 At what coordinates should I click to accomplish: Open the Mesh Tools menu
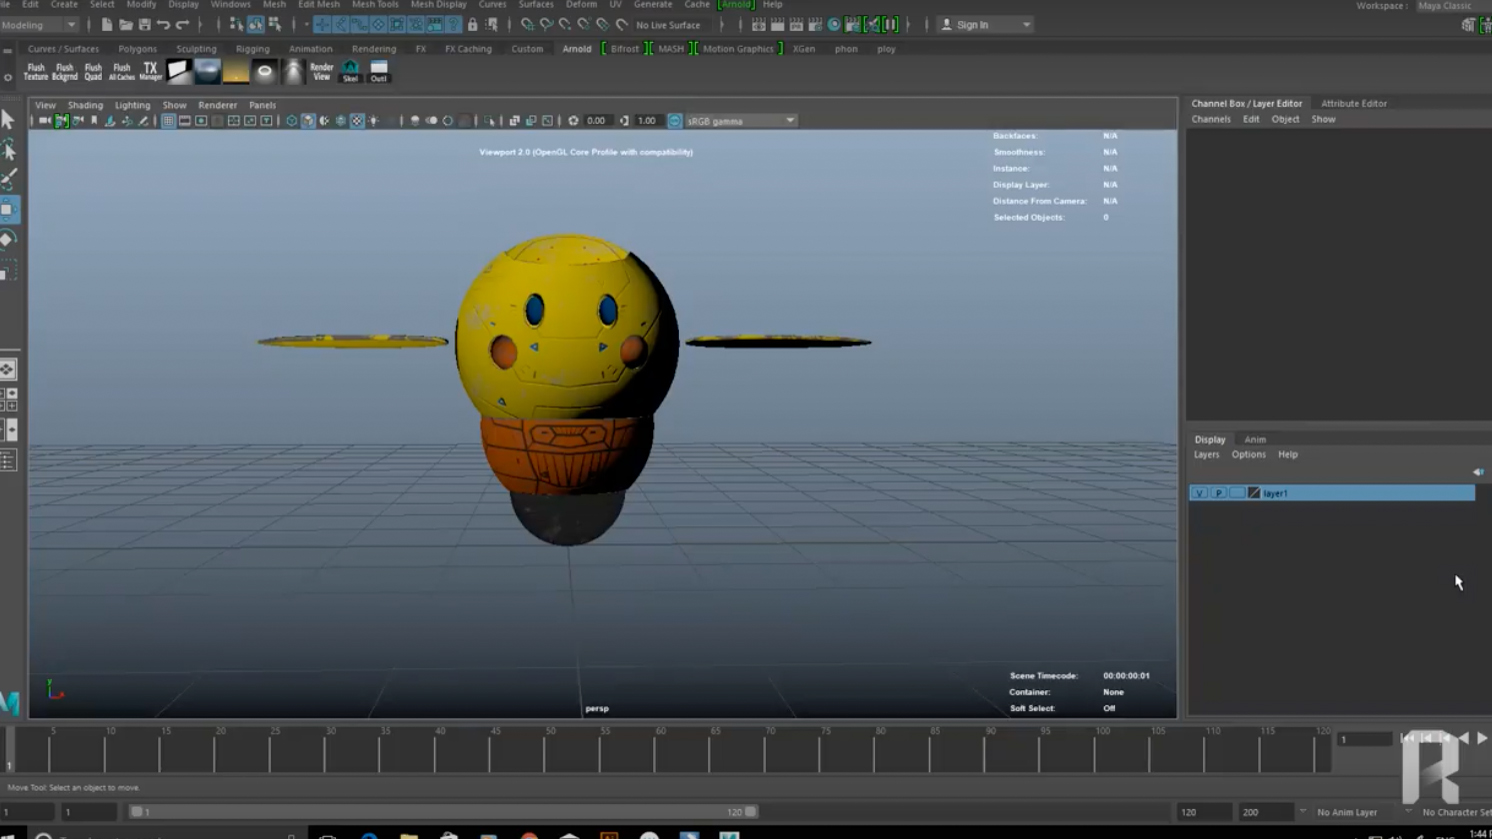375,5
